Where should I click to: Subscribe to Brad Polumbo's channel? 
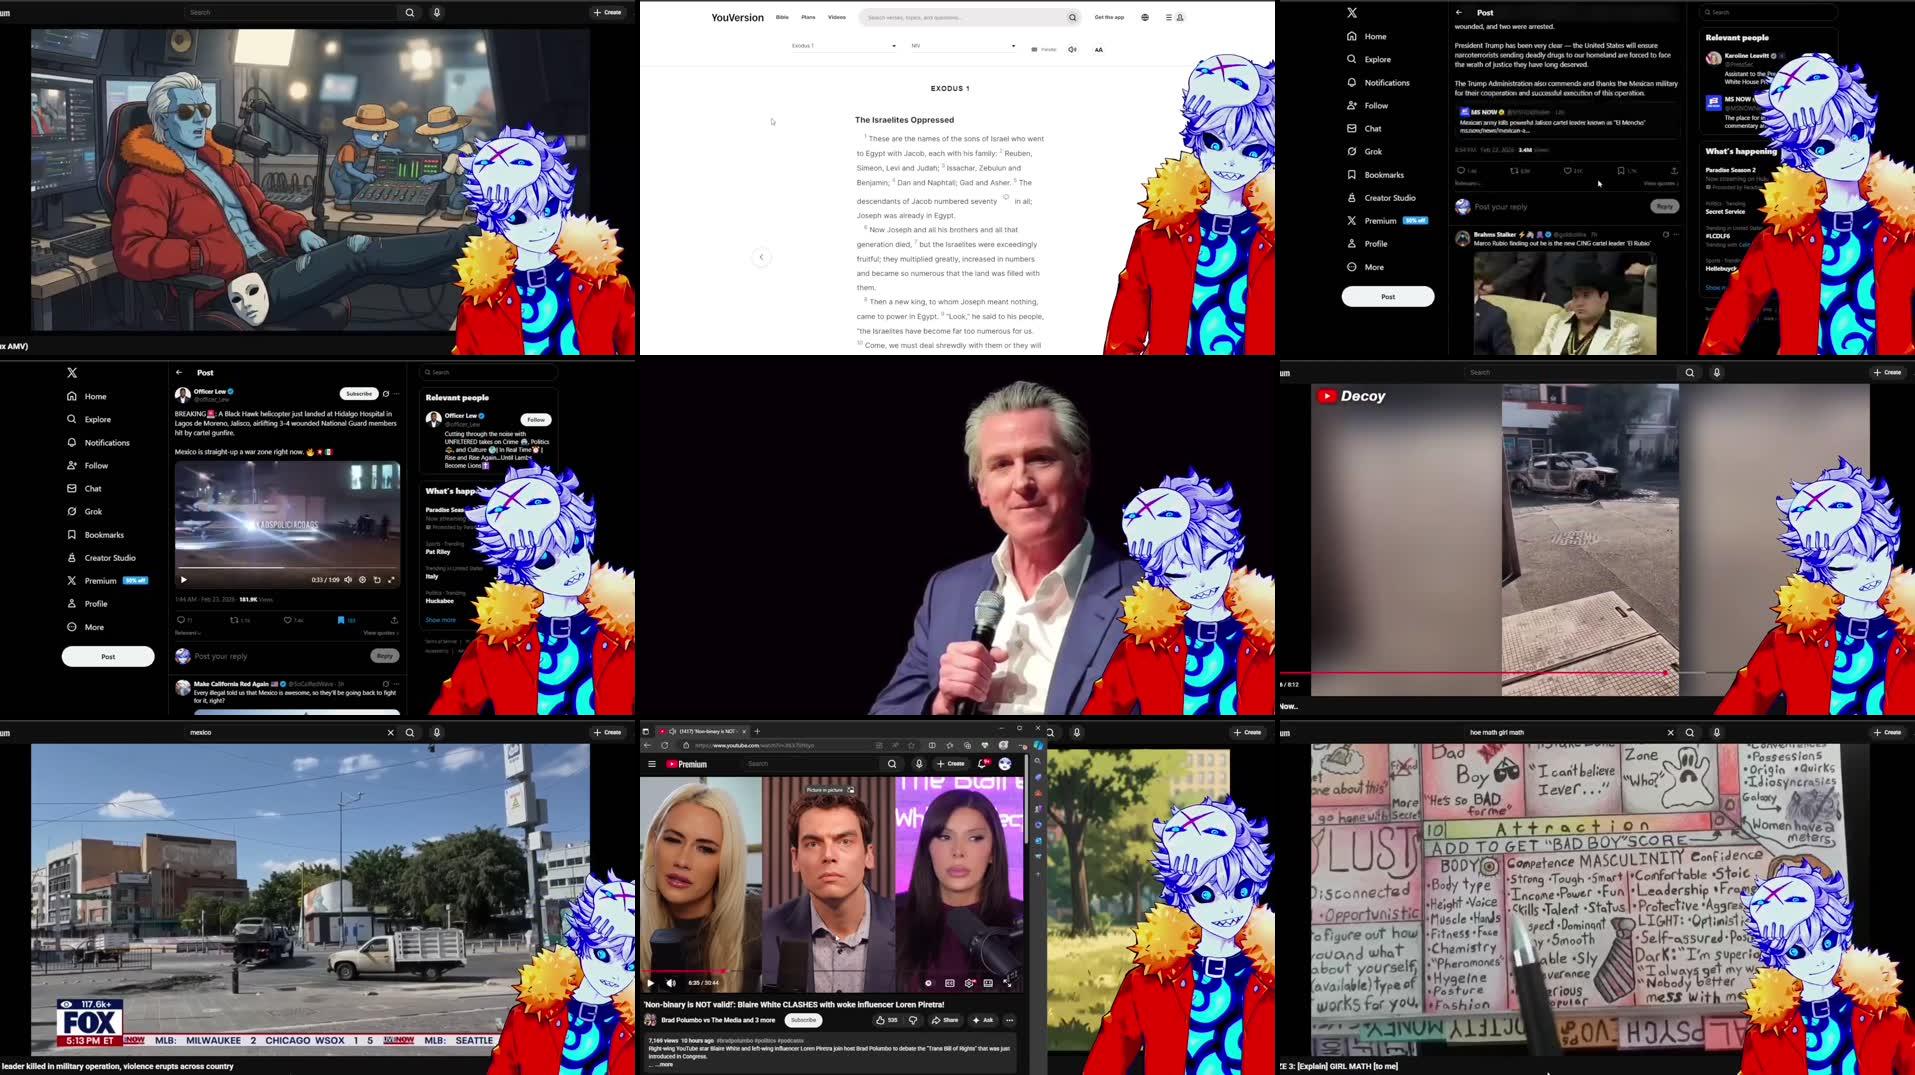click(x=803, y=1020)
